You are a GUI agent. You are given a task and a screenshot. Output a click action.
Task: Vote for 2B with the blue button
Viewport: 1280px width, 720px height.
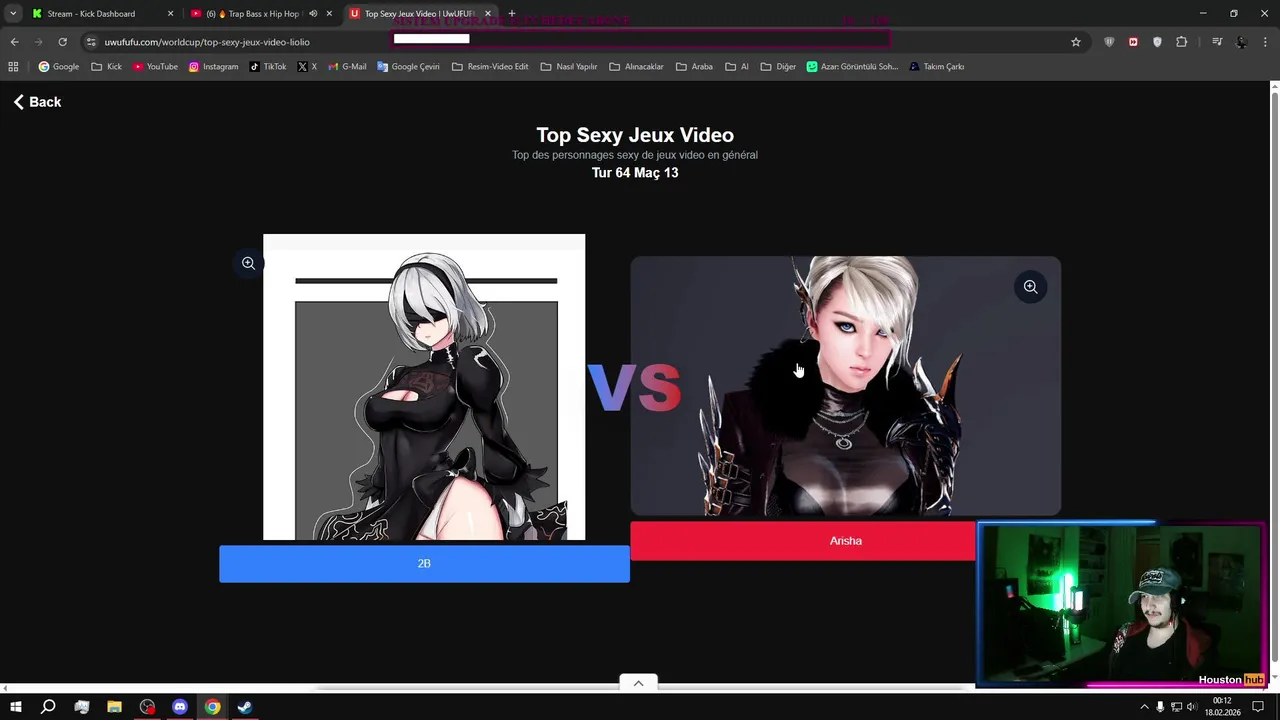click(424, 564)
